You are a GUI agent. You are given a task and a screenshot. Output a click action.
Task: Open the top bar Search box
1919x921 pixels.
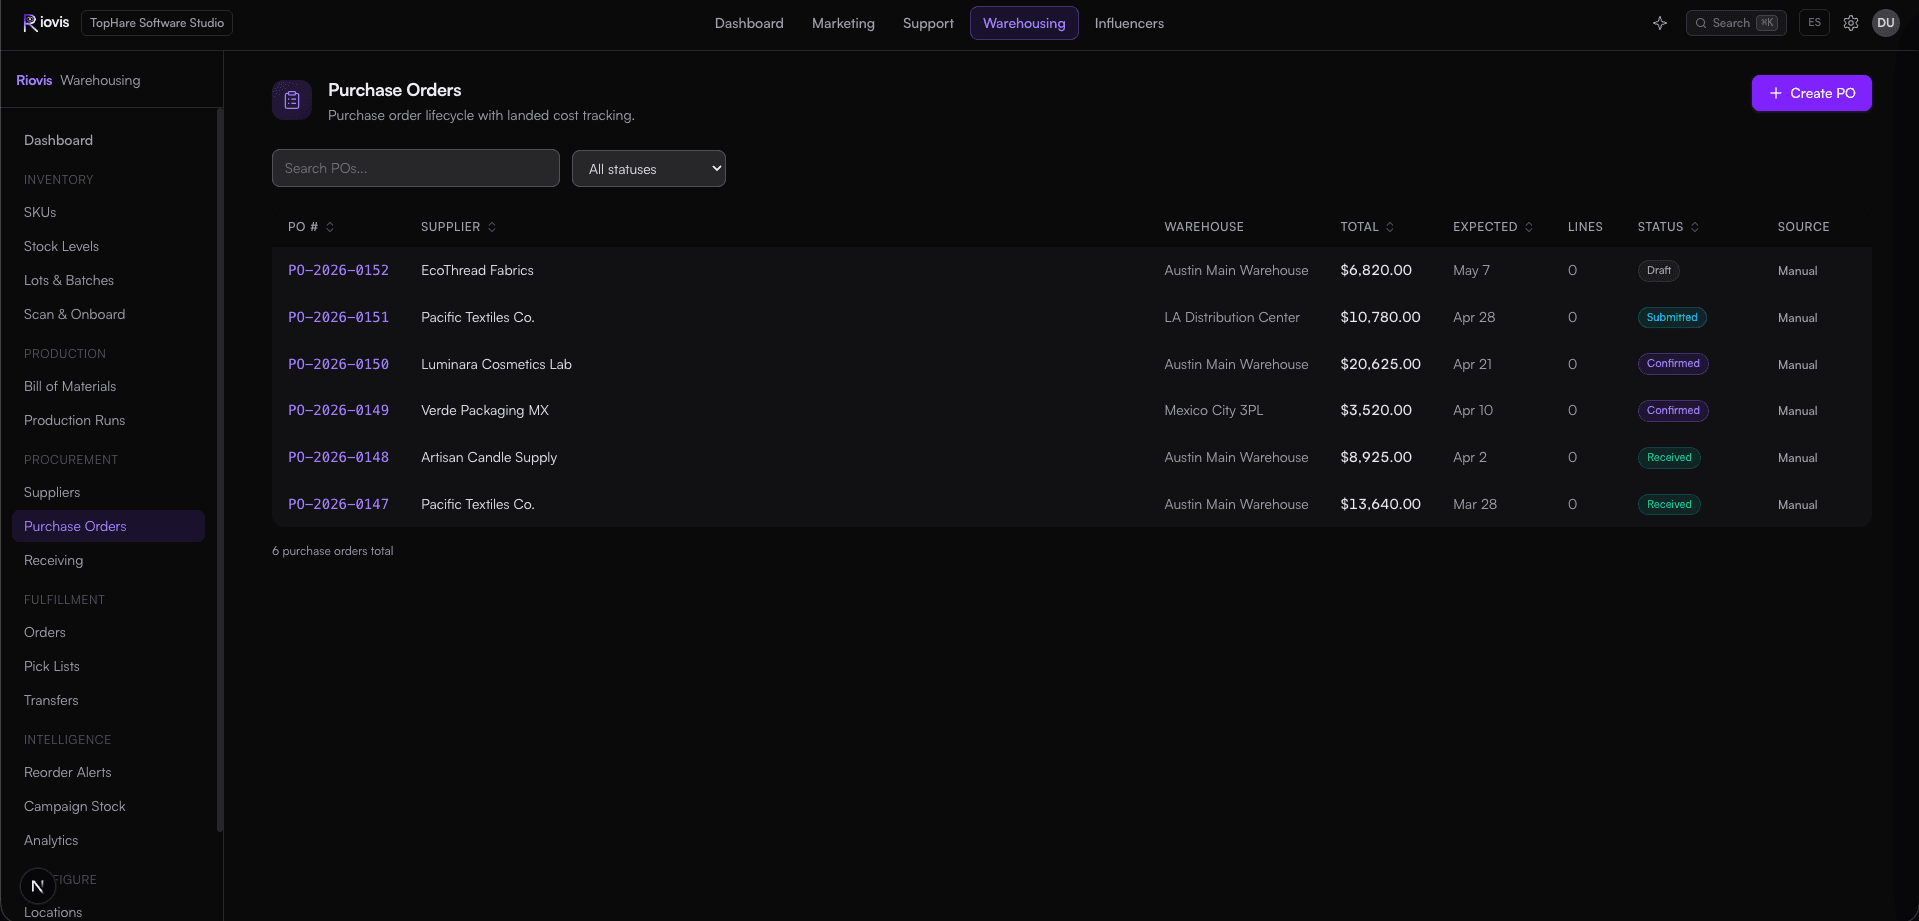click(x=1736, y=23)
